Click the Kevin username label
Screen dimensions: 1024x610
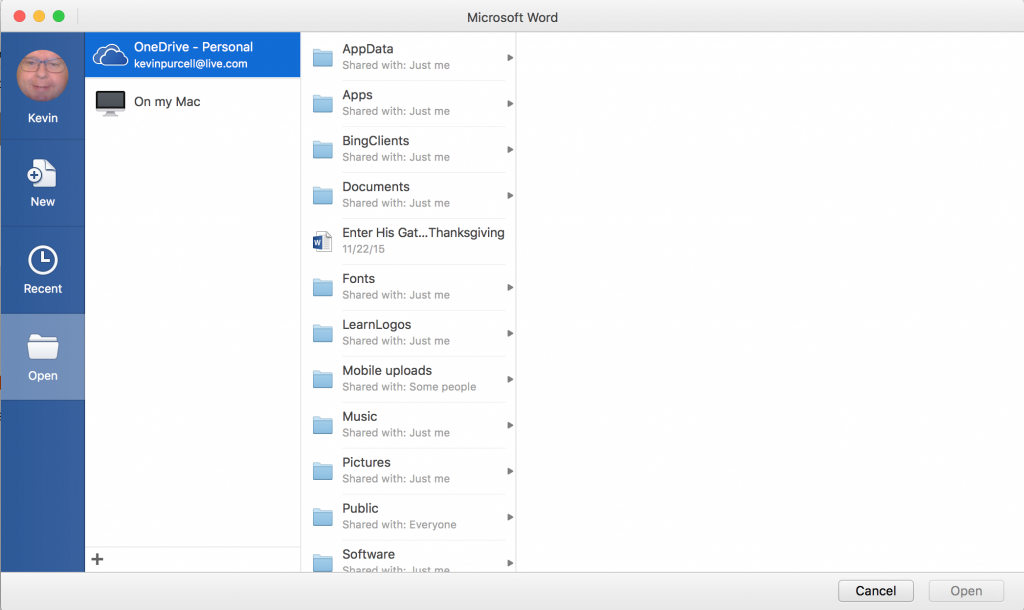(42, 118)
